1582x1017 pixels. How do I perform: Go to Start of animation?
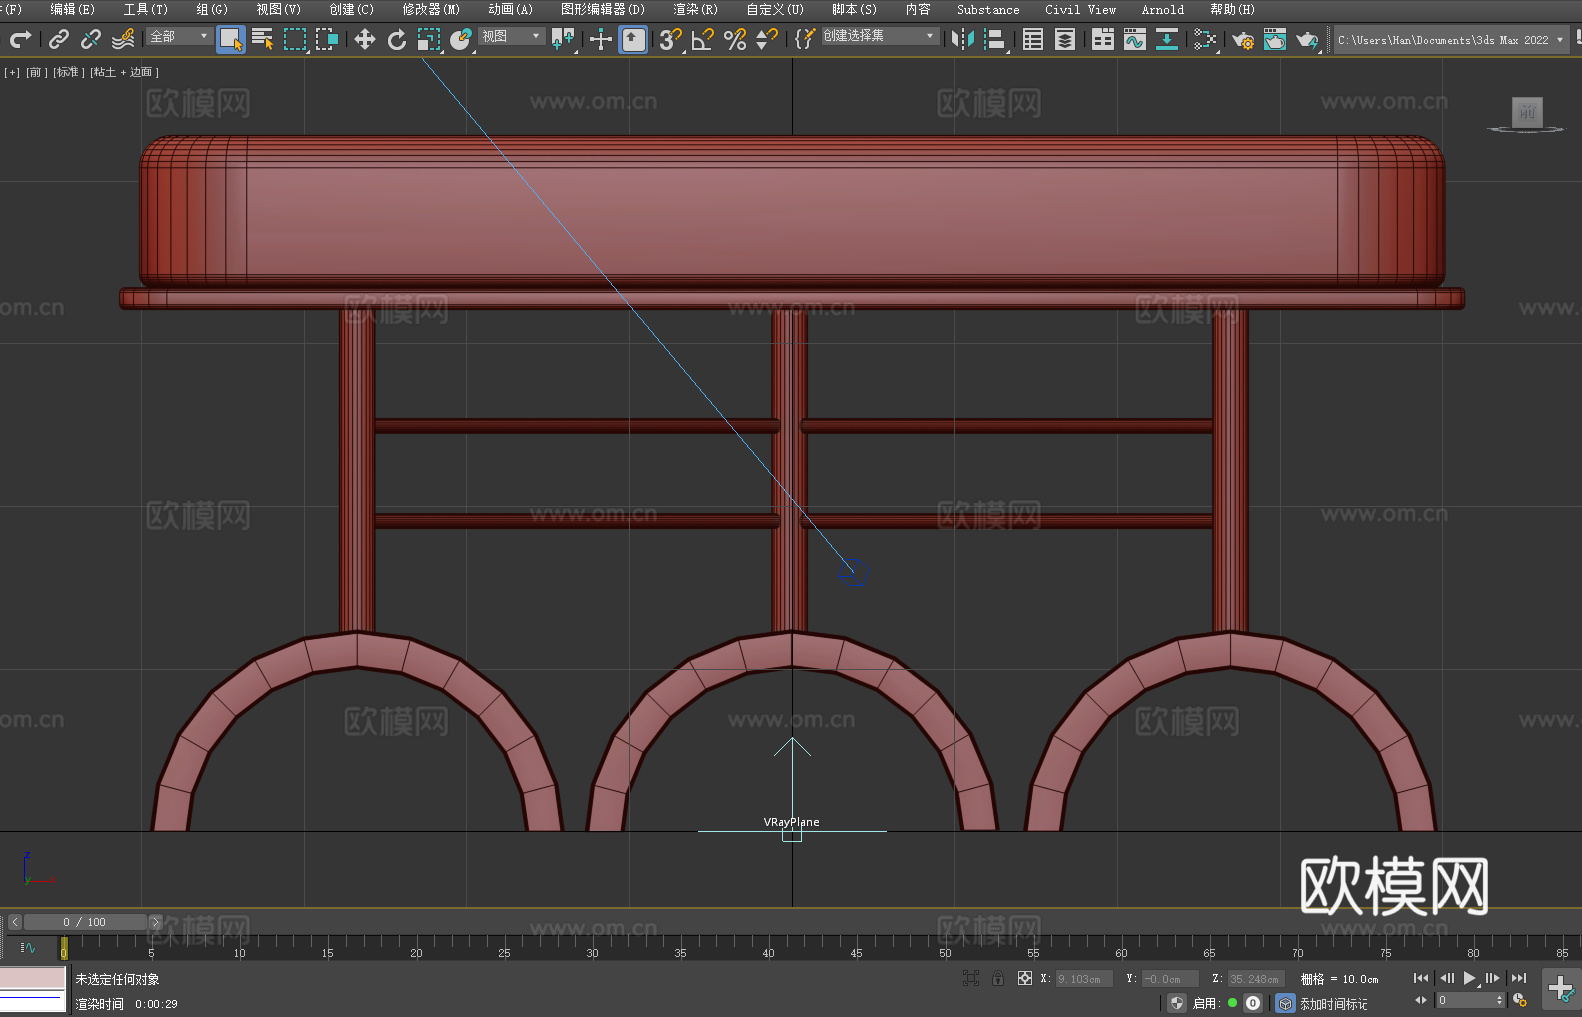point(1421,978)
